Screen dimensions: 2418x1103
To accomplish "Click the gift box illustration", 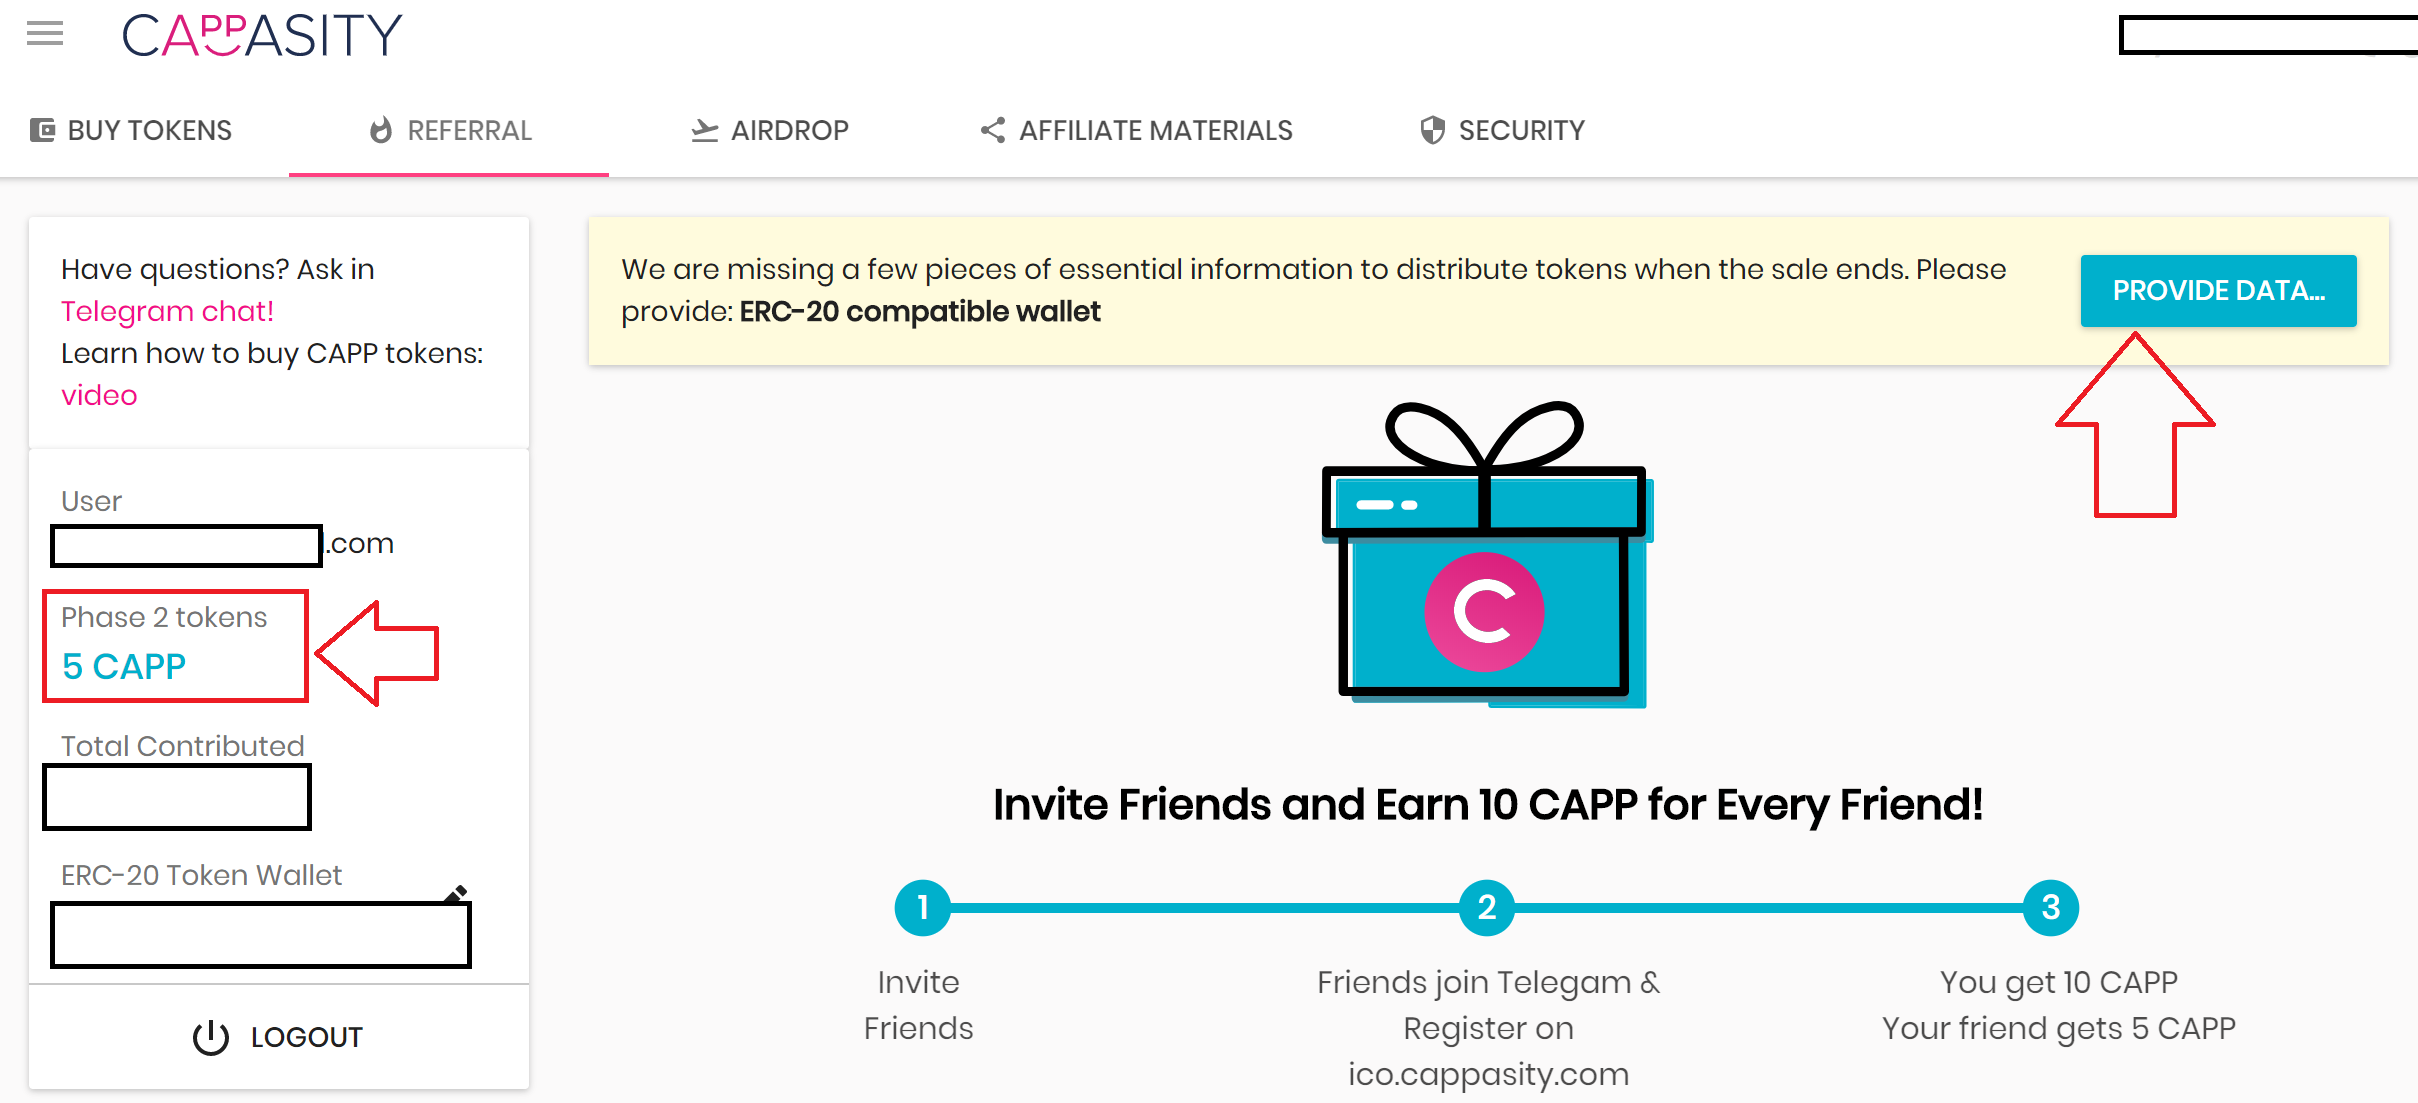I will pos(1487,555).
